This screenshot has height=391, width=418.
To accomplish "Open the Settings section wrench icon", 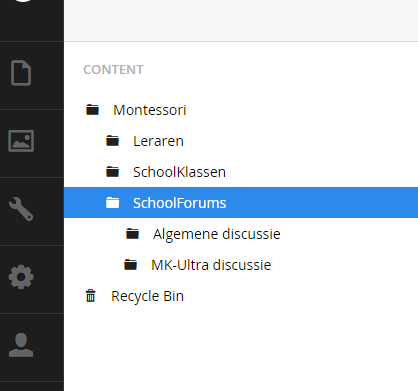I will click(21, 209).
